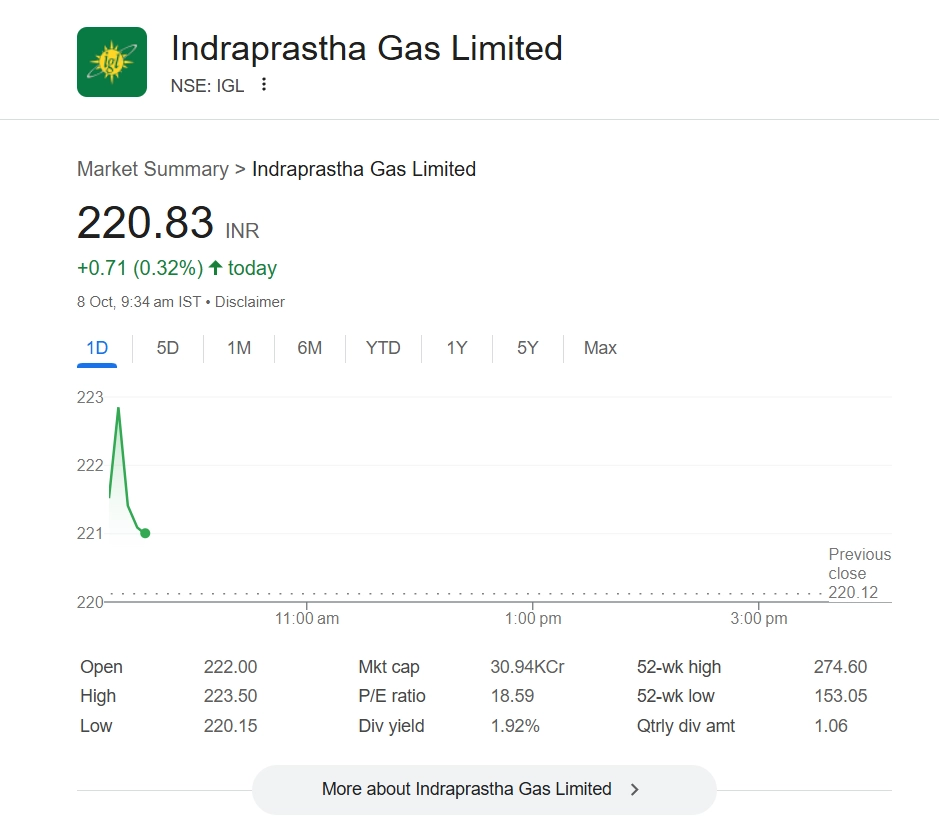Click More about Indraprastha Gas Limited button

[x=484, y=789]
